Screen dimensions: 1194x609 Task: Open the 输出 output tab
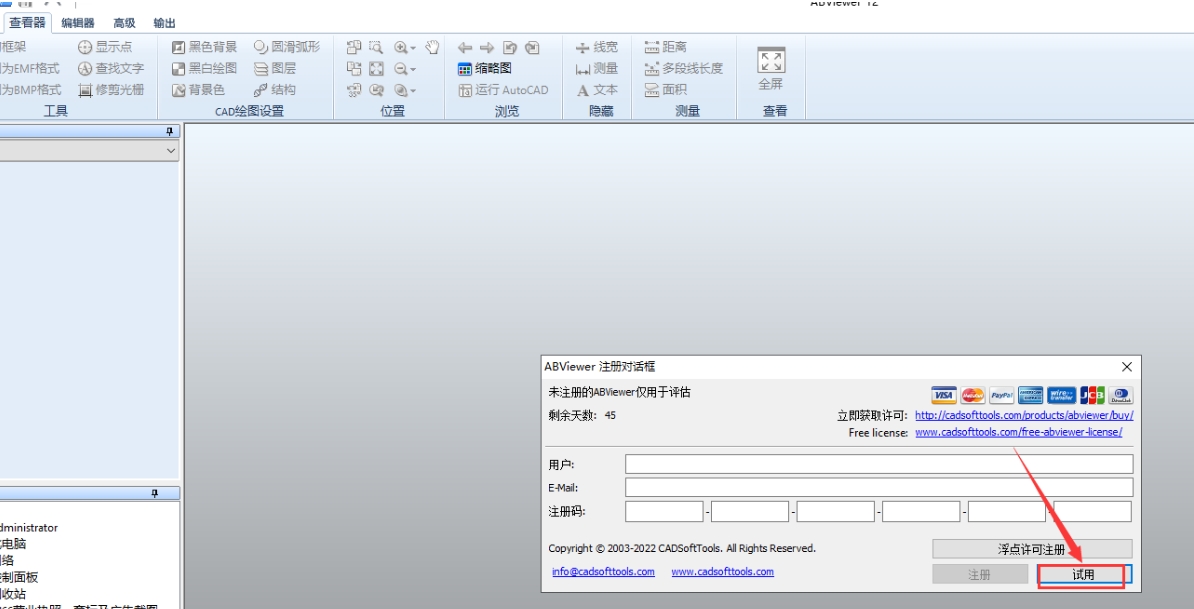point(164,23)
